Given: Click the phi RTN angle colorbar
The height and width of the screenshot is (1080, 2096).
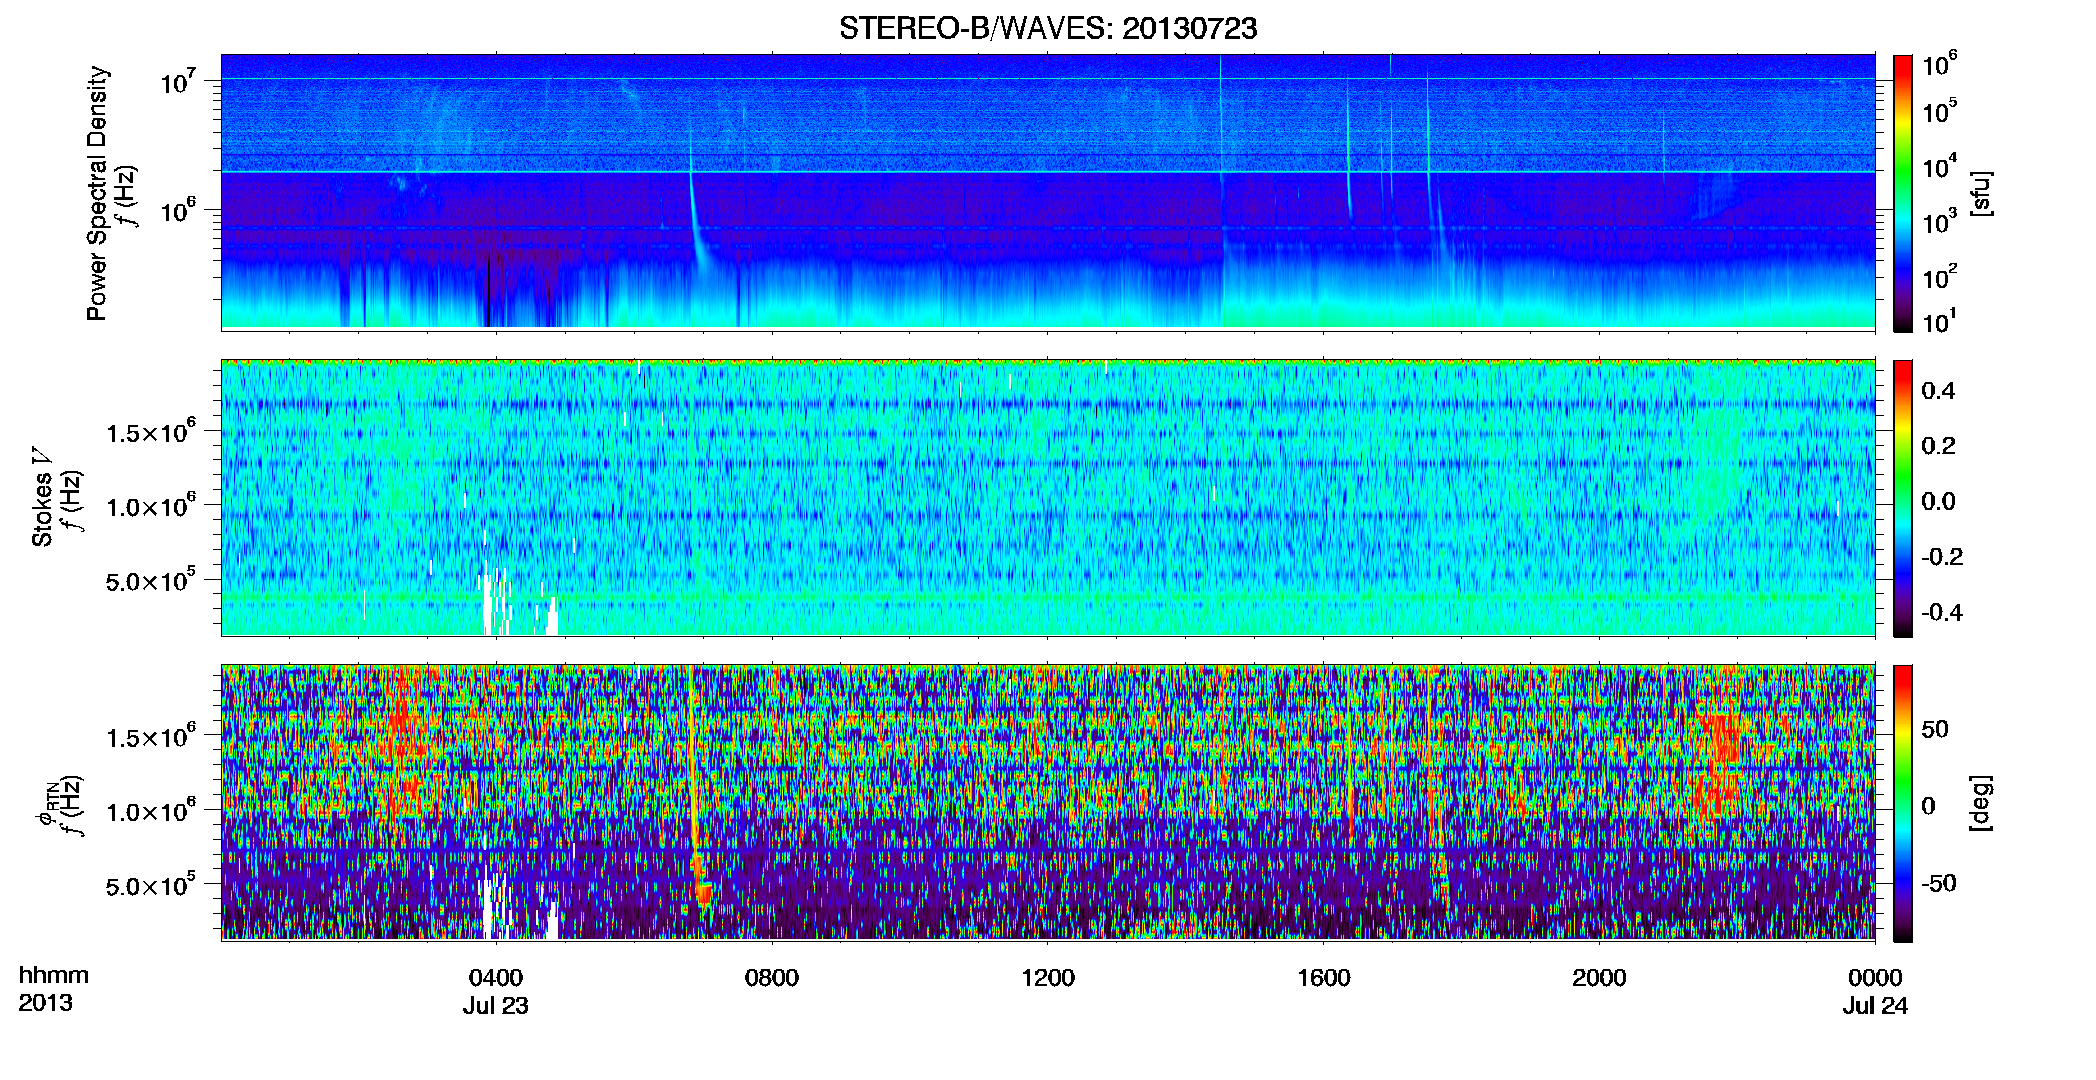Looking at the screenshot, I should 1903,803.
